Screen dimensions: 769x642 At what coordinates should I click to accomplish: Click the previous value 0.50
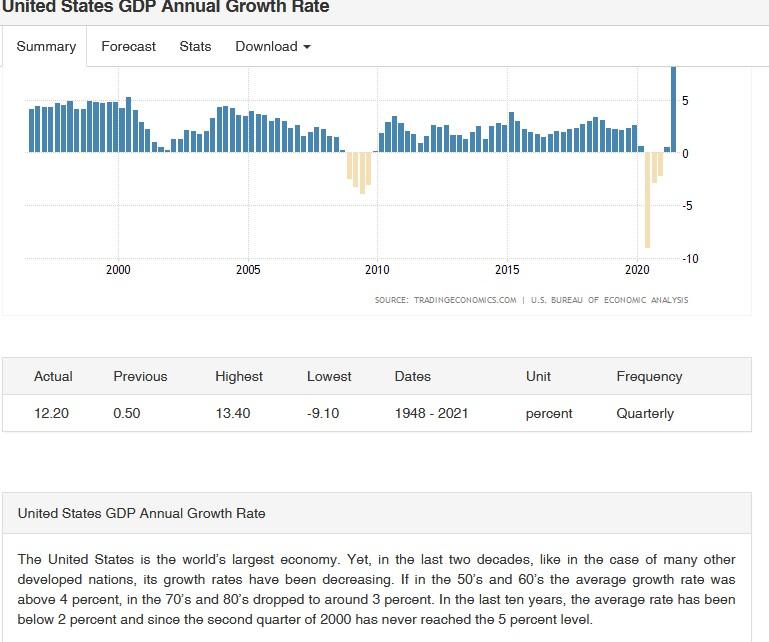click(x=127, y=413)
